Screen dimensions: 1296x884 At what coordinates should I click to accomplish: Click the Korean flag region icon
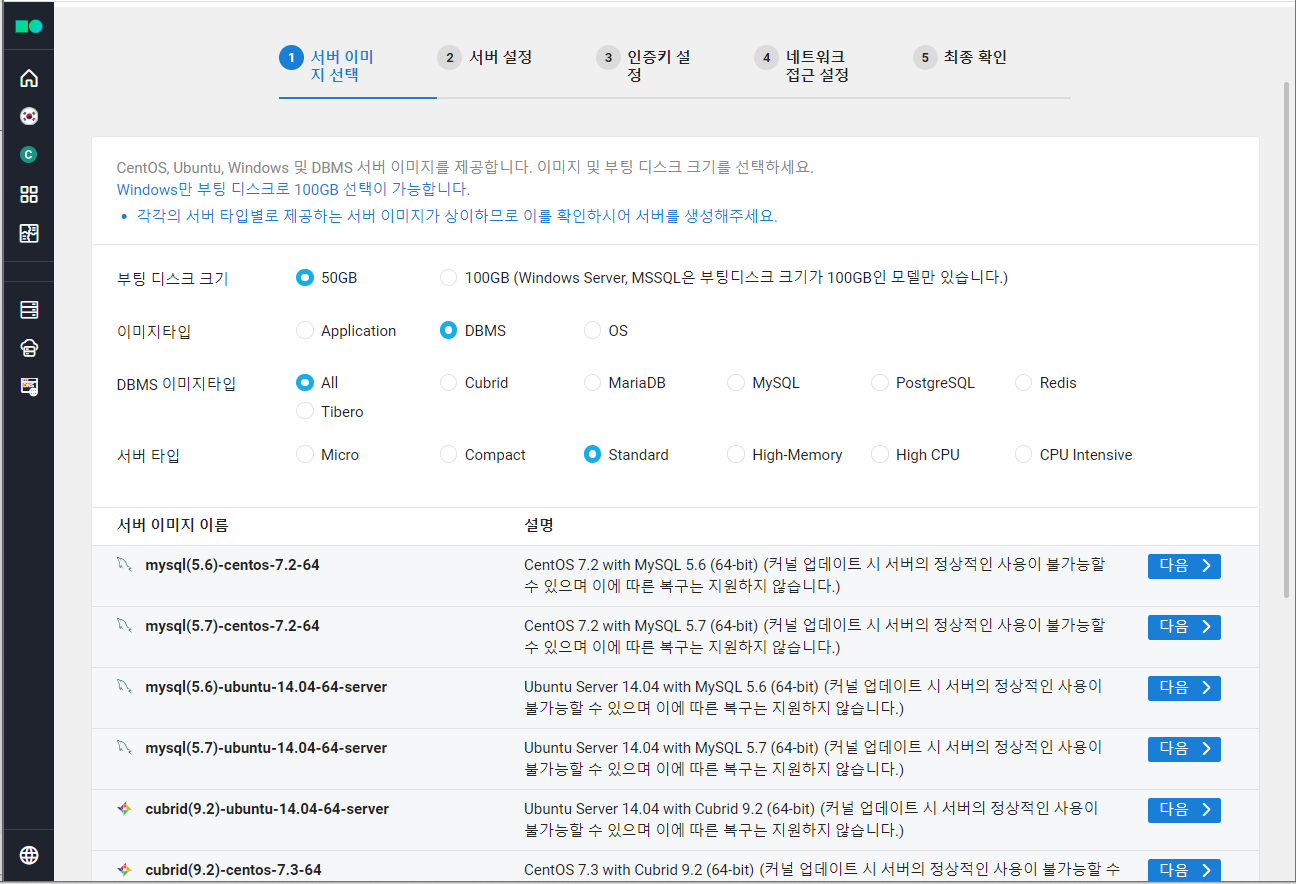[x=29, y=116]
